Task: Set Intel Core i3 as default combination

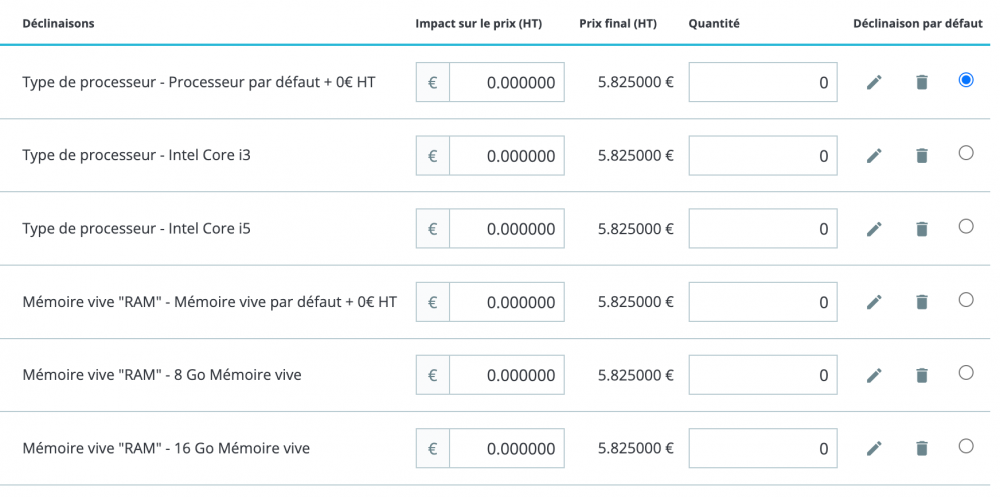Action: coord(965,153)
